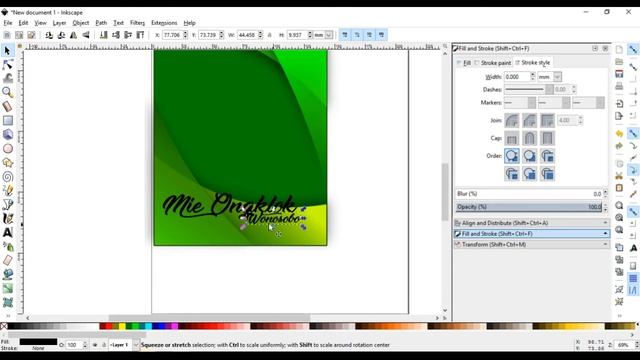The height and width of the screenshot is (360, 640).
Task: Toggle scale rounded corners with rectangles
Action: pyautogui.click(x=357, y=35)
